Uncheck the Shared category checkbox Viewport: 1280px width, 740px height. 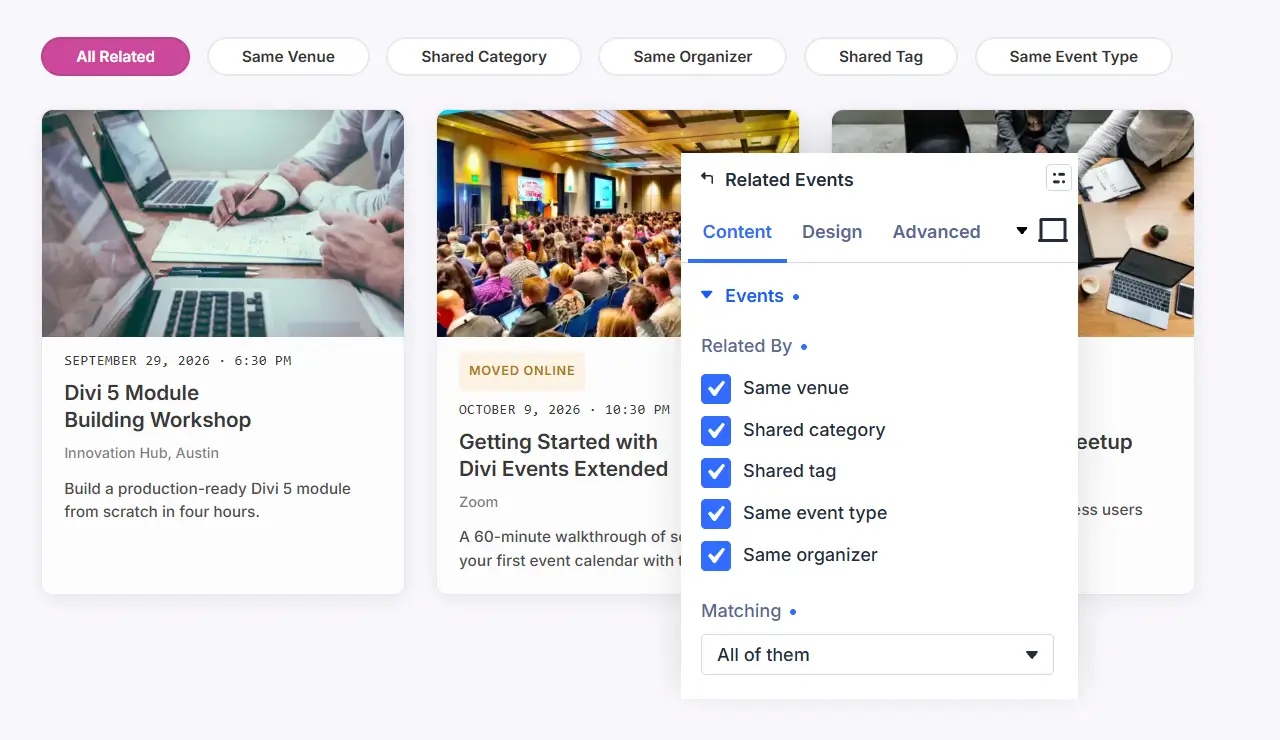tap(716, 430)
